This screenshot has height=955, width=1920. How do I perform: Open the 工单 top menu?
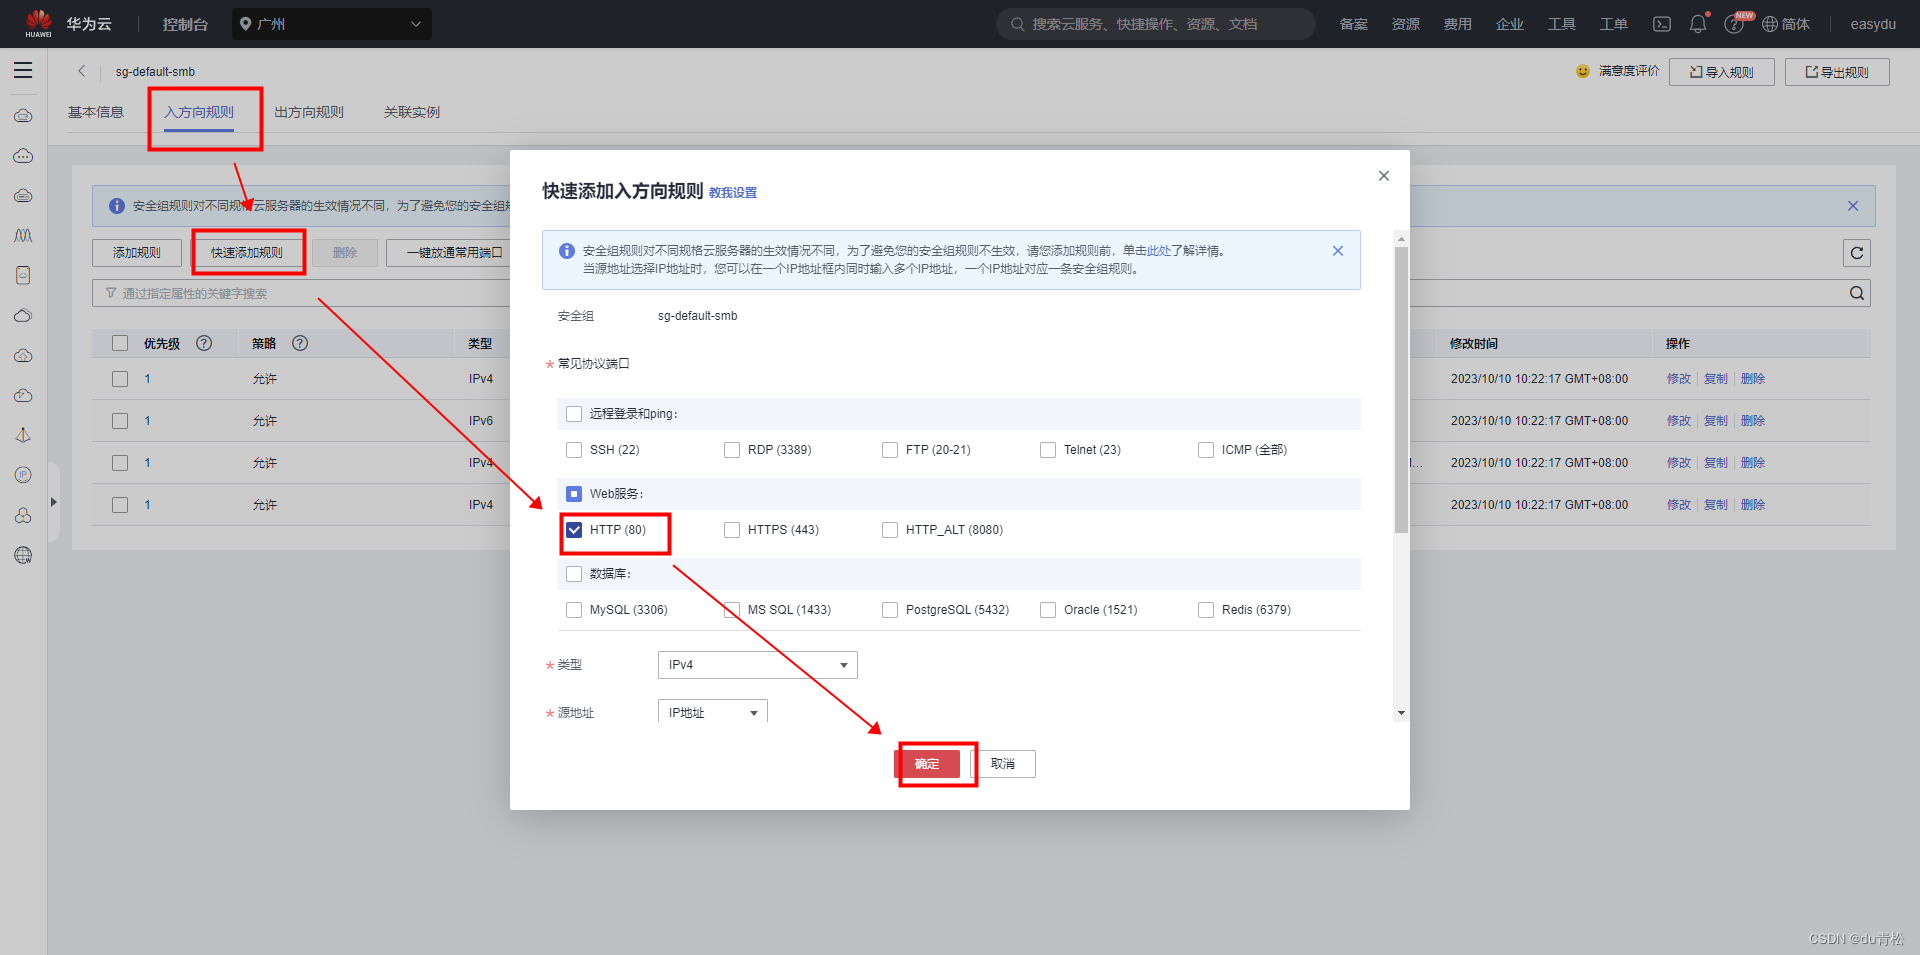[1614, 24]
